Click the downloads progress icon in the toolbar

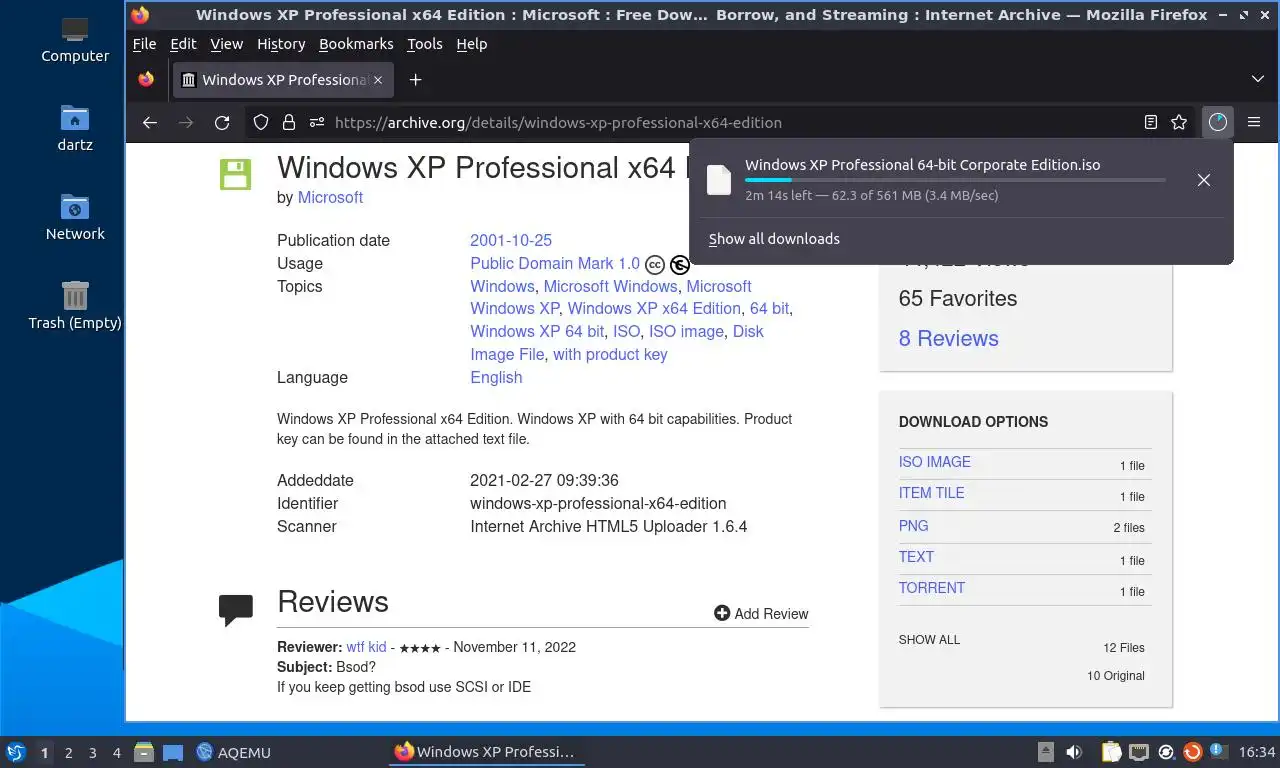(x=1217, y=122)
